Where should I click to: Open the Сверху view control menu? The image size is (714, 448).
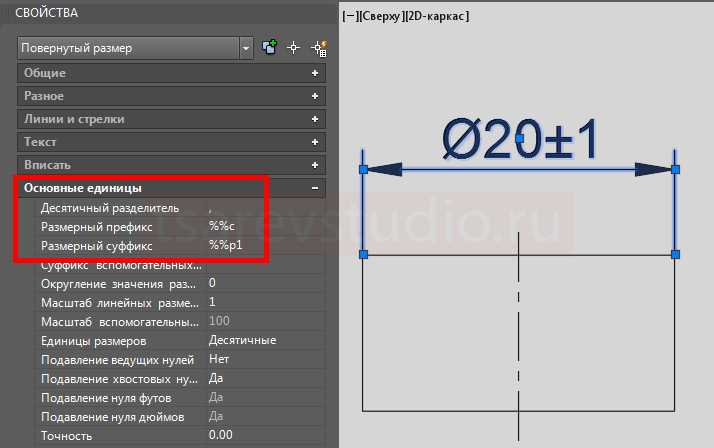(380, 16)
